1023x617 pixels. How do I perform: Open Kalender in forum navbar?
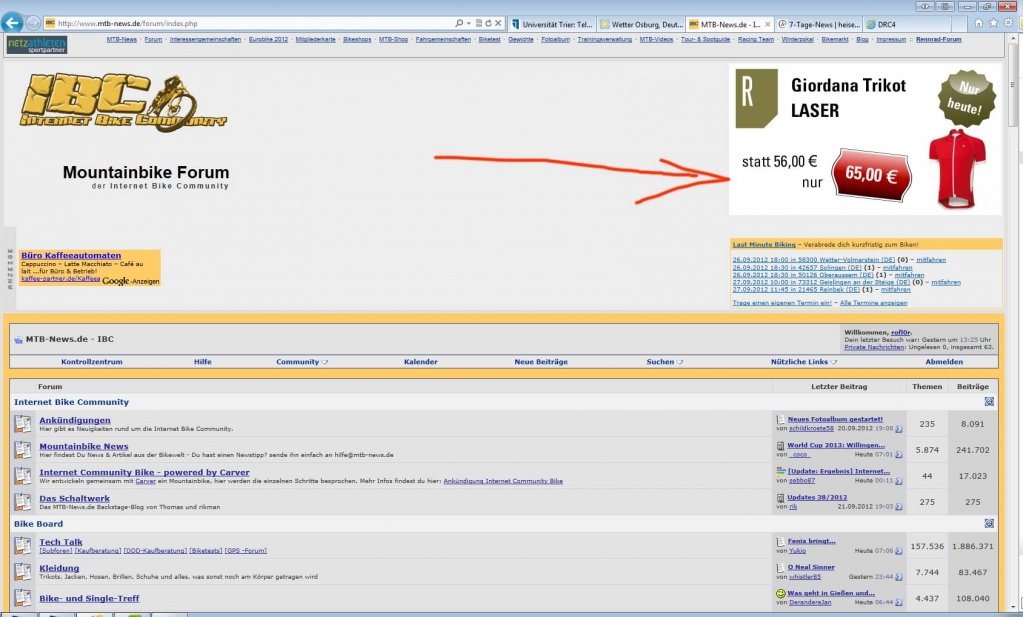(421, 362)
